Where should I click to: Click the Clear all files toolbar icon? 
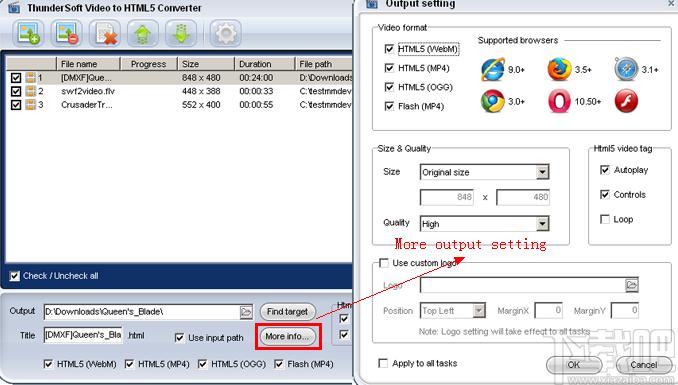105,33
